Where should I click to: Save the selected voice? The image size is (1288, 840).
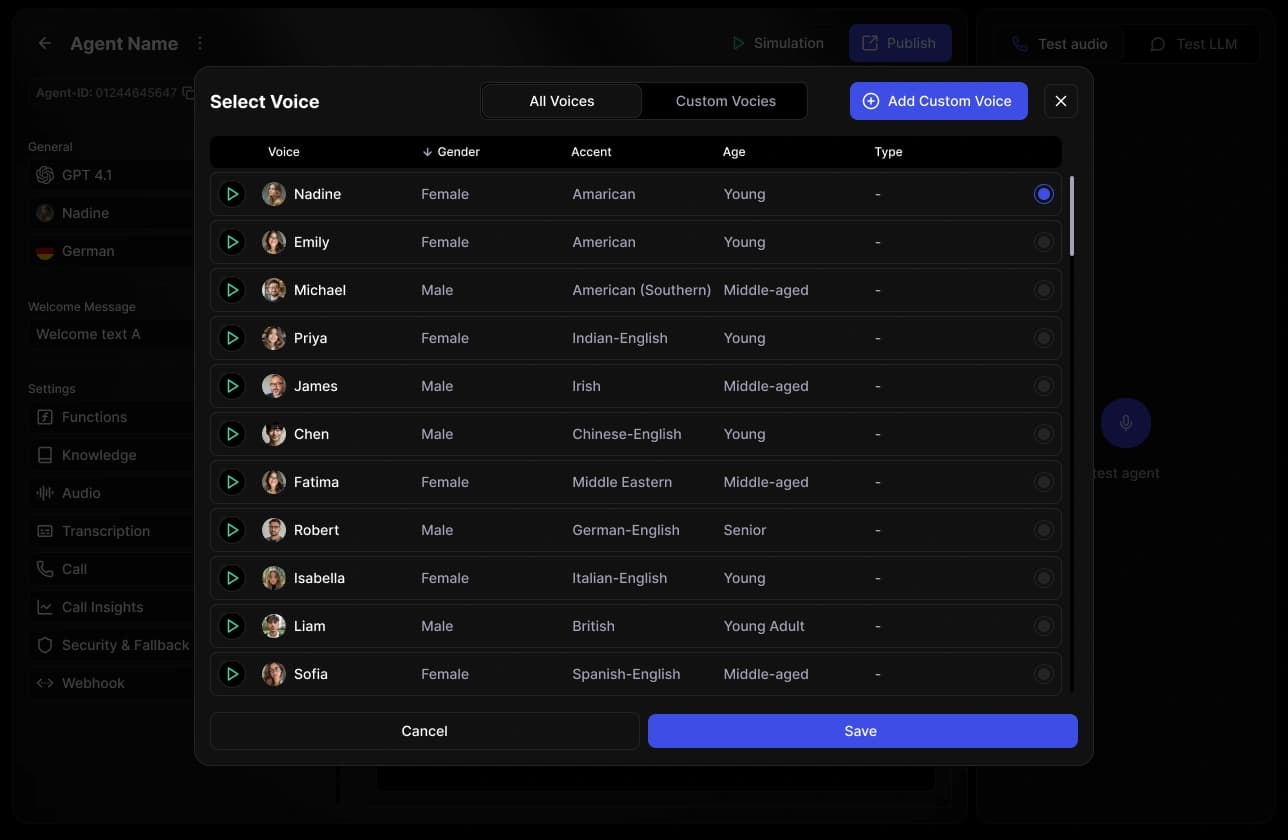pyautogui.click(x=862, y=731)
